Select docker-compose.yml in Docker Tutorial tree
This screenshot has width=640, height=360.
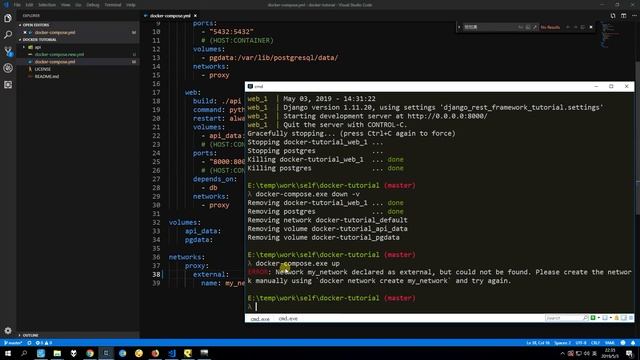78,62
